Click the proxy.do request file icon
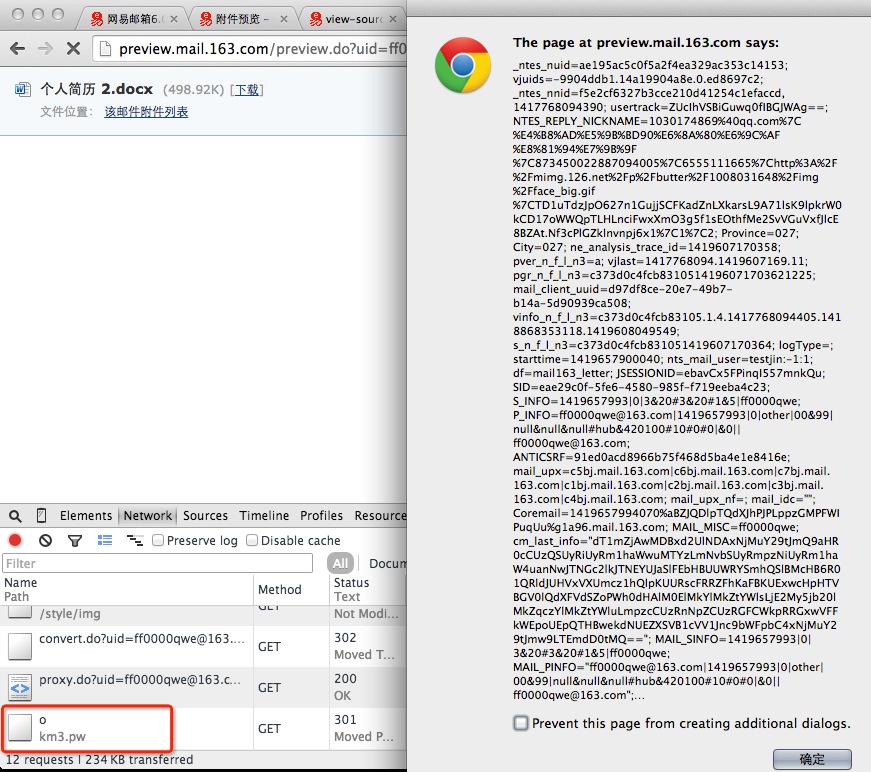 20,688
